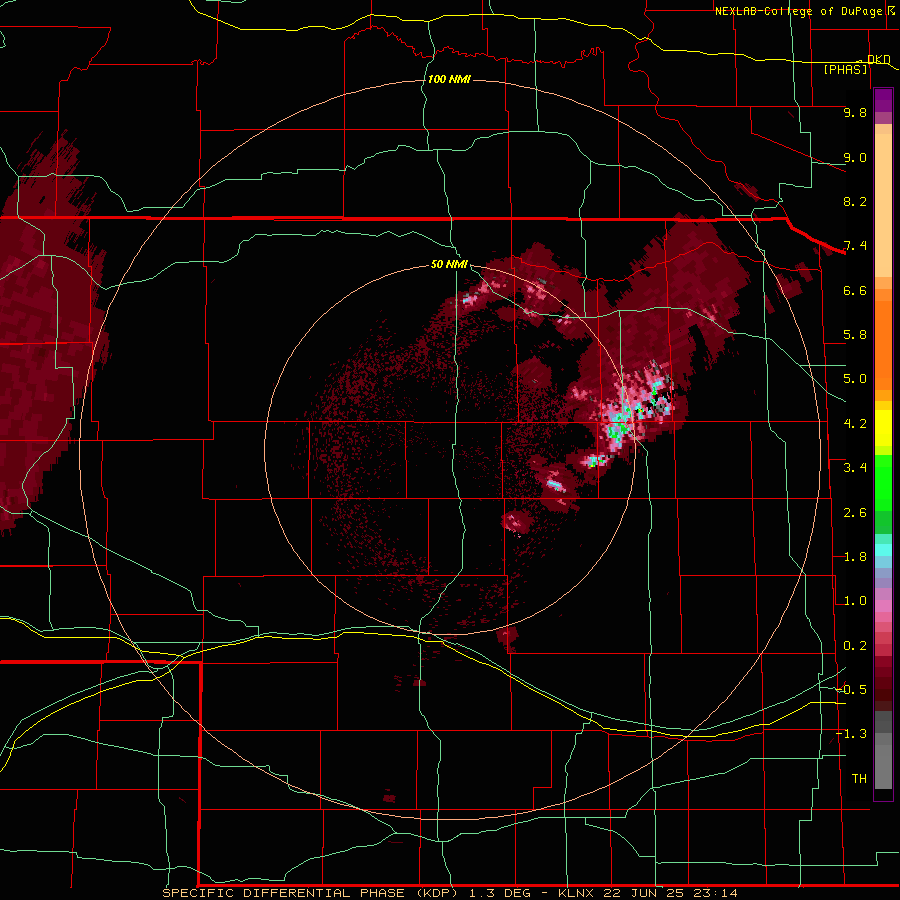Screen dimensions: 900x900
Task: Click the 5.0 value on the color scale
Action: click(x=855, y=379)
